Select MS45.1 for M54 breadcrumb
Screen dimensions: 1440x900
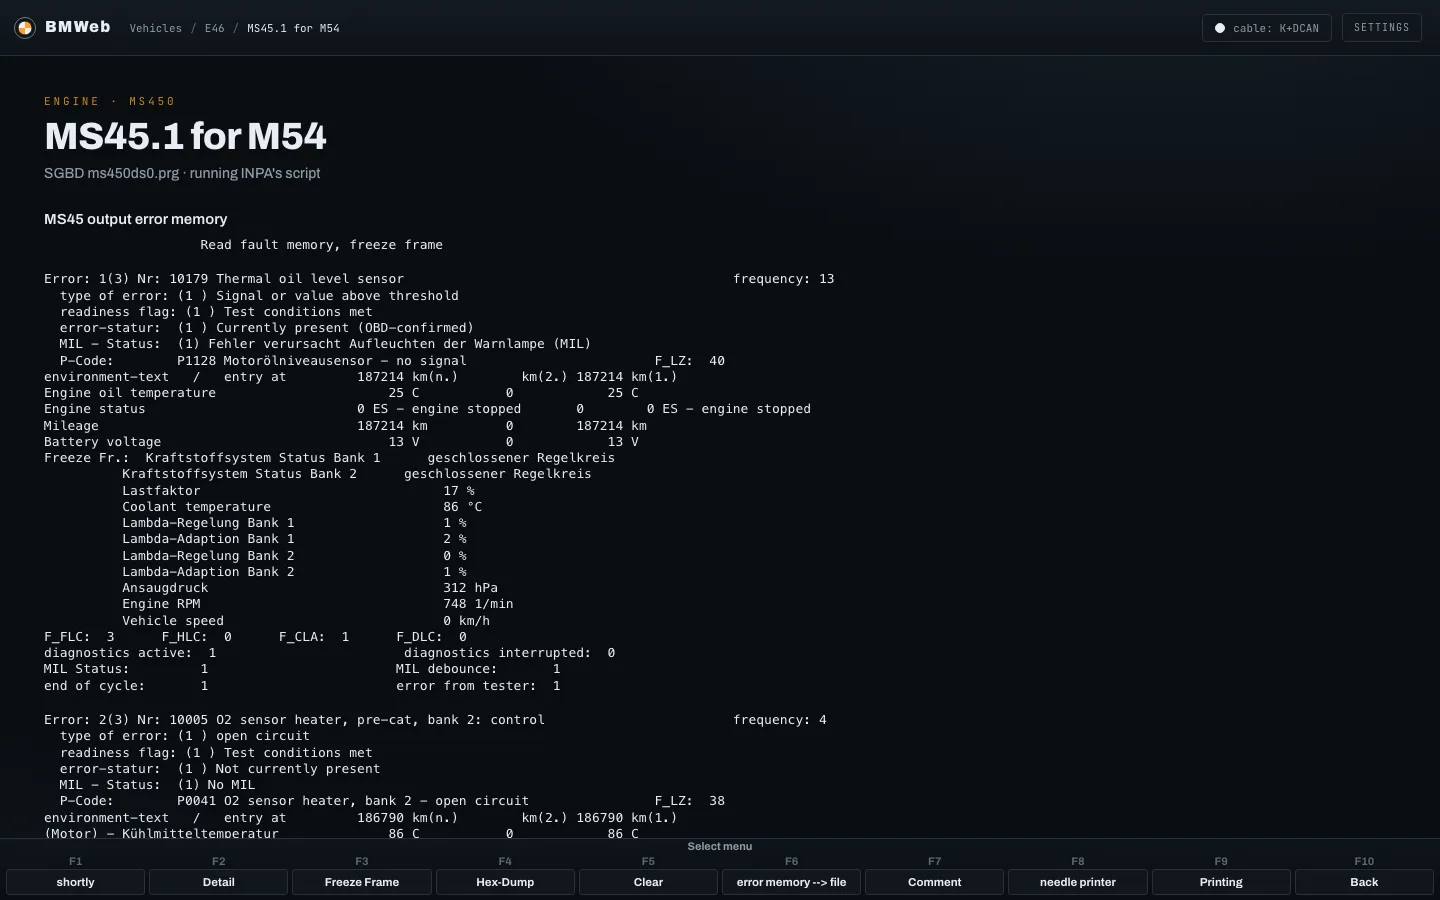click(x=293, y=28)
